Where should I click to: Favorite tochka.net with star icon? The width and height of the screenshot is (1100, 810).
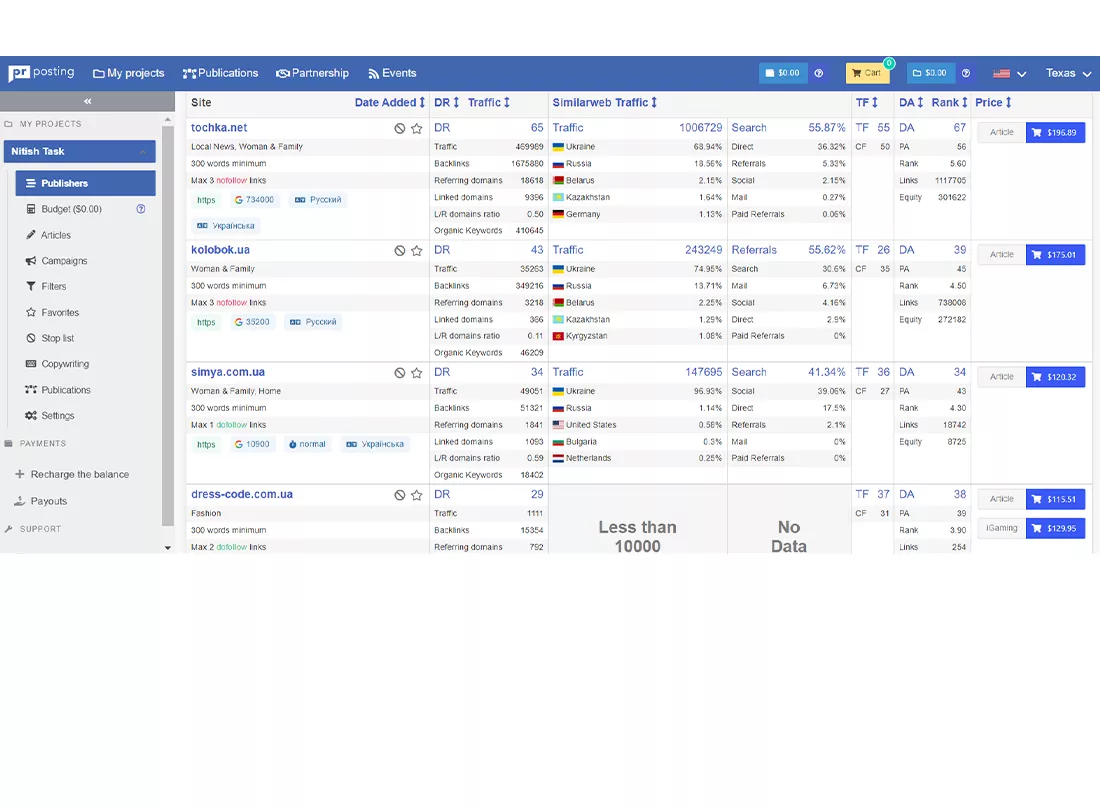click(417, 128)
